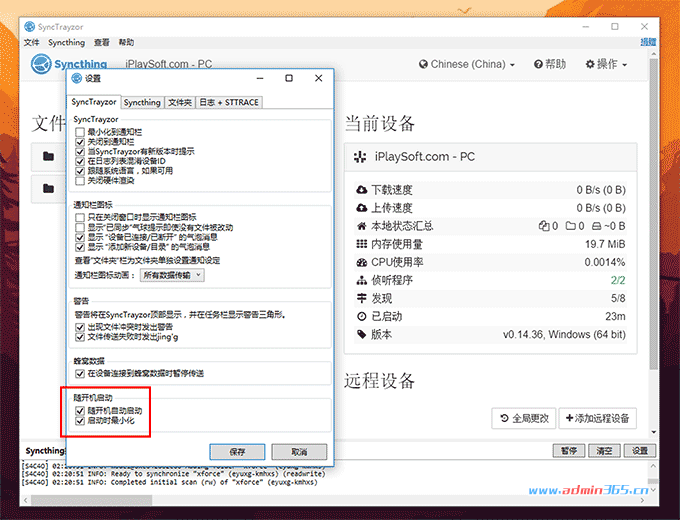Uncheck 出现文件冲突时发出警告
Viewport: 680px width, 520px height.
[x=80, y=327]
